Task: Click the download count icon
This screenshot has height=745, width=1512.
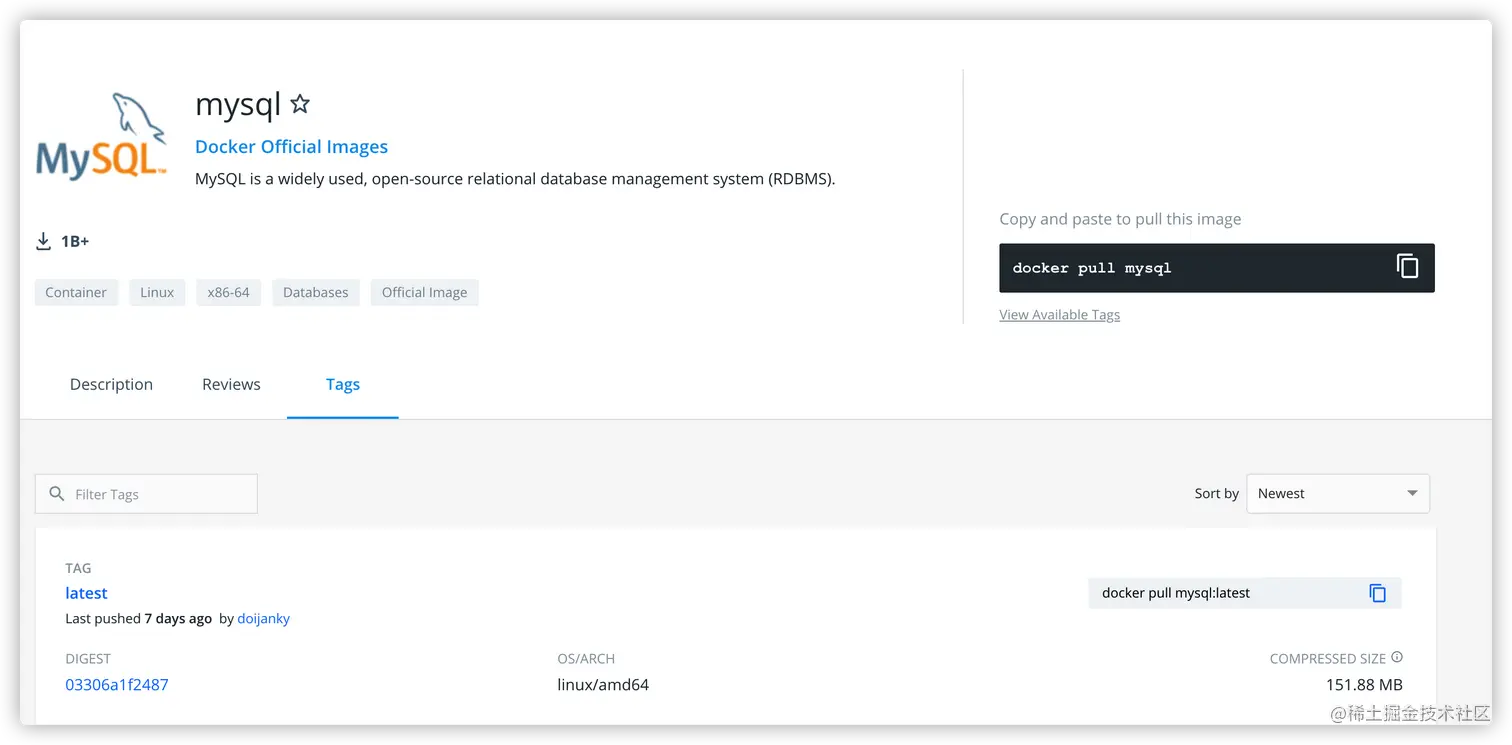Action: (44, 241)
